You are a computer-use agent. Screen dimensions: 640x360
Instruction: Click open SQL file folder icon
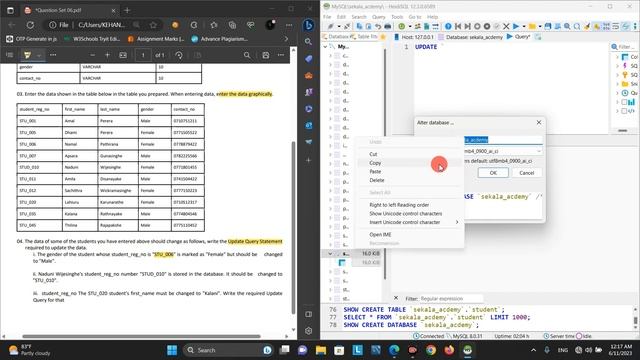click(x=532, y=27)
